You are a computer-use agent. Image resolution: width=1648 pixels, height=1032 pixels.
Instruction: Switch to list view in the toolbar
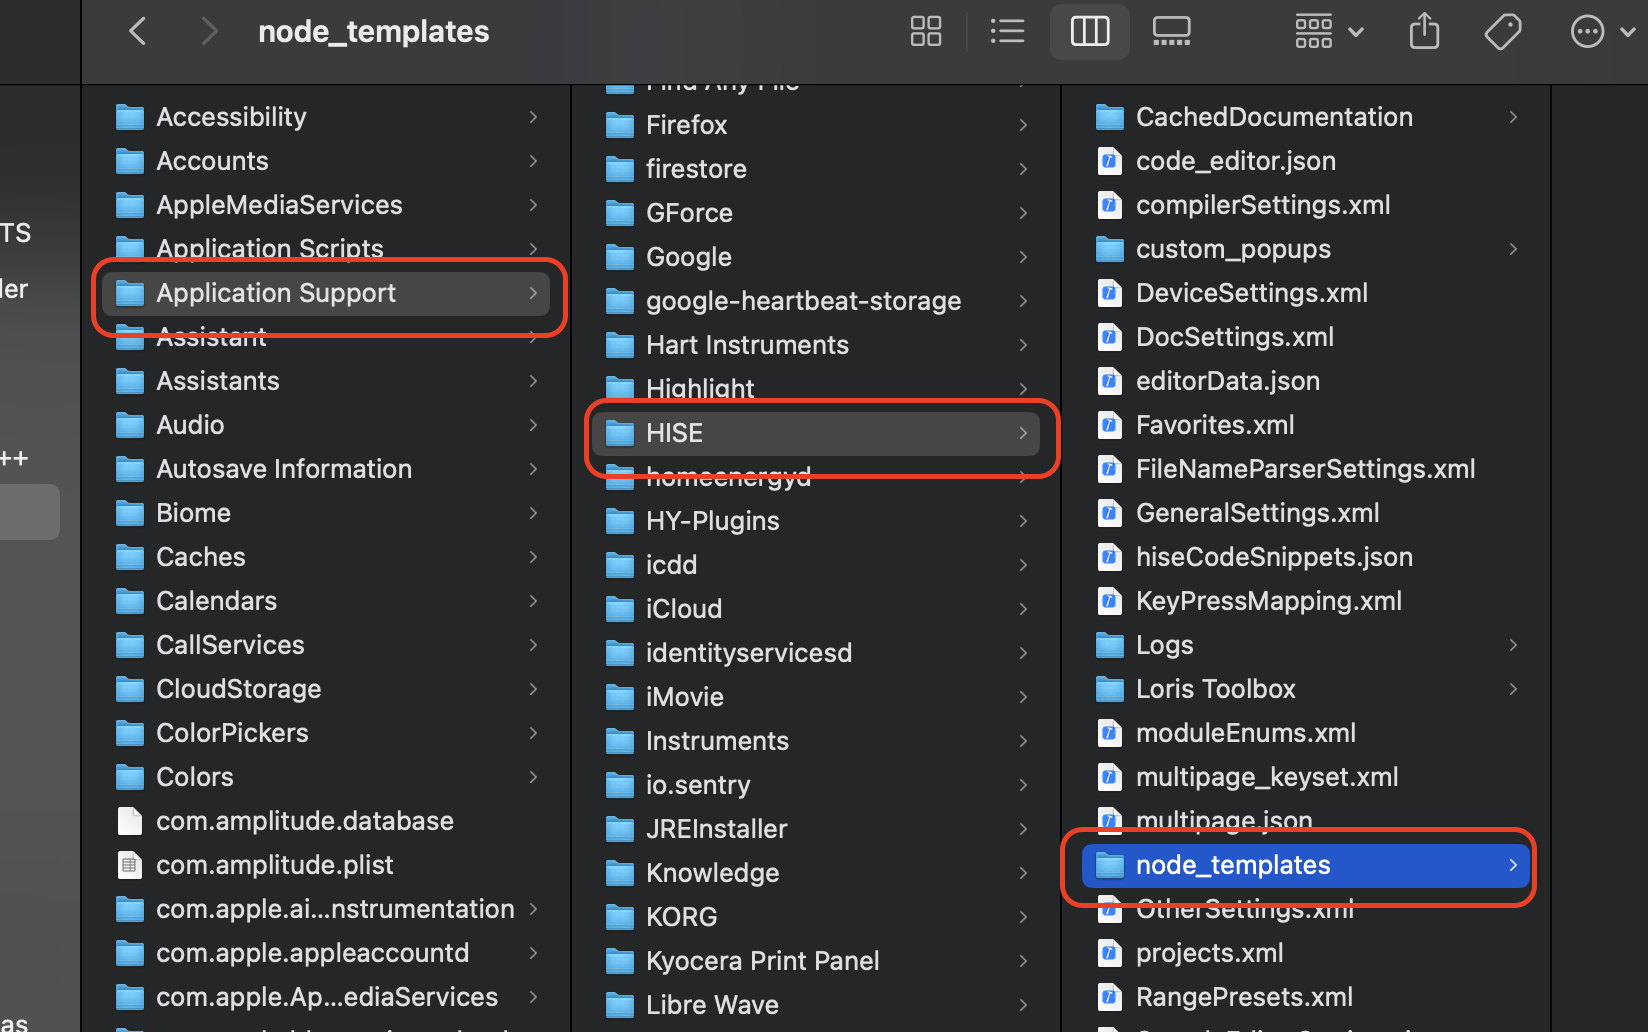point(1007,32)
